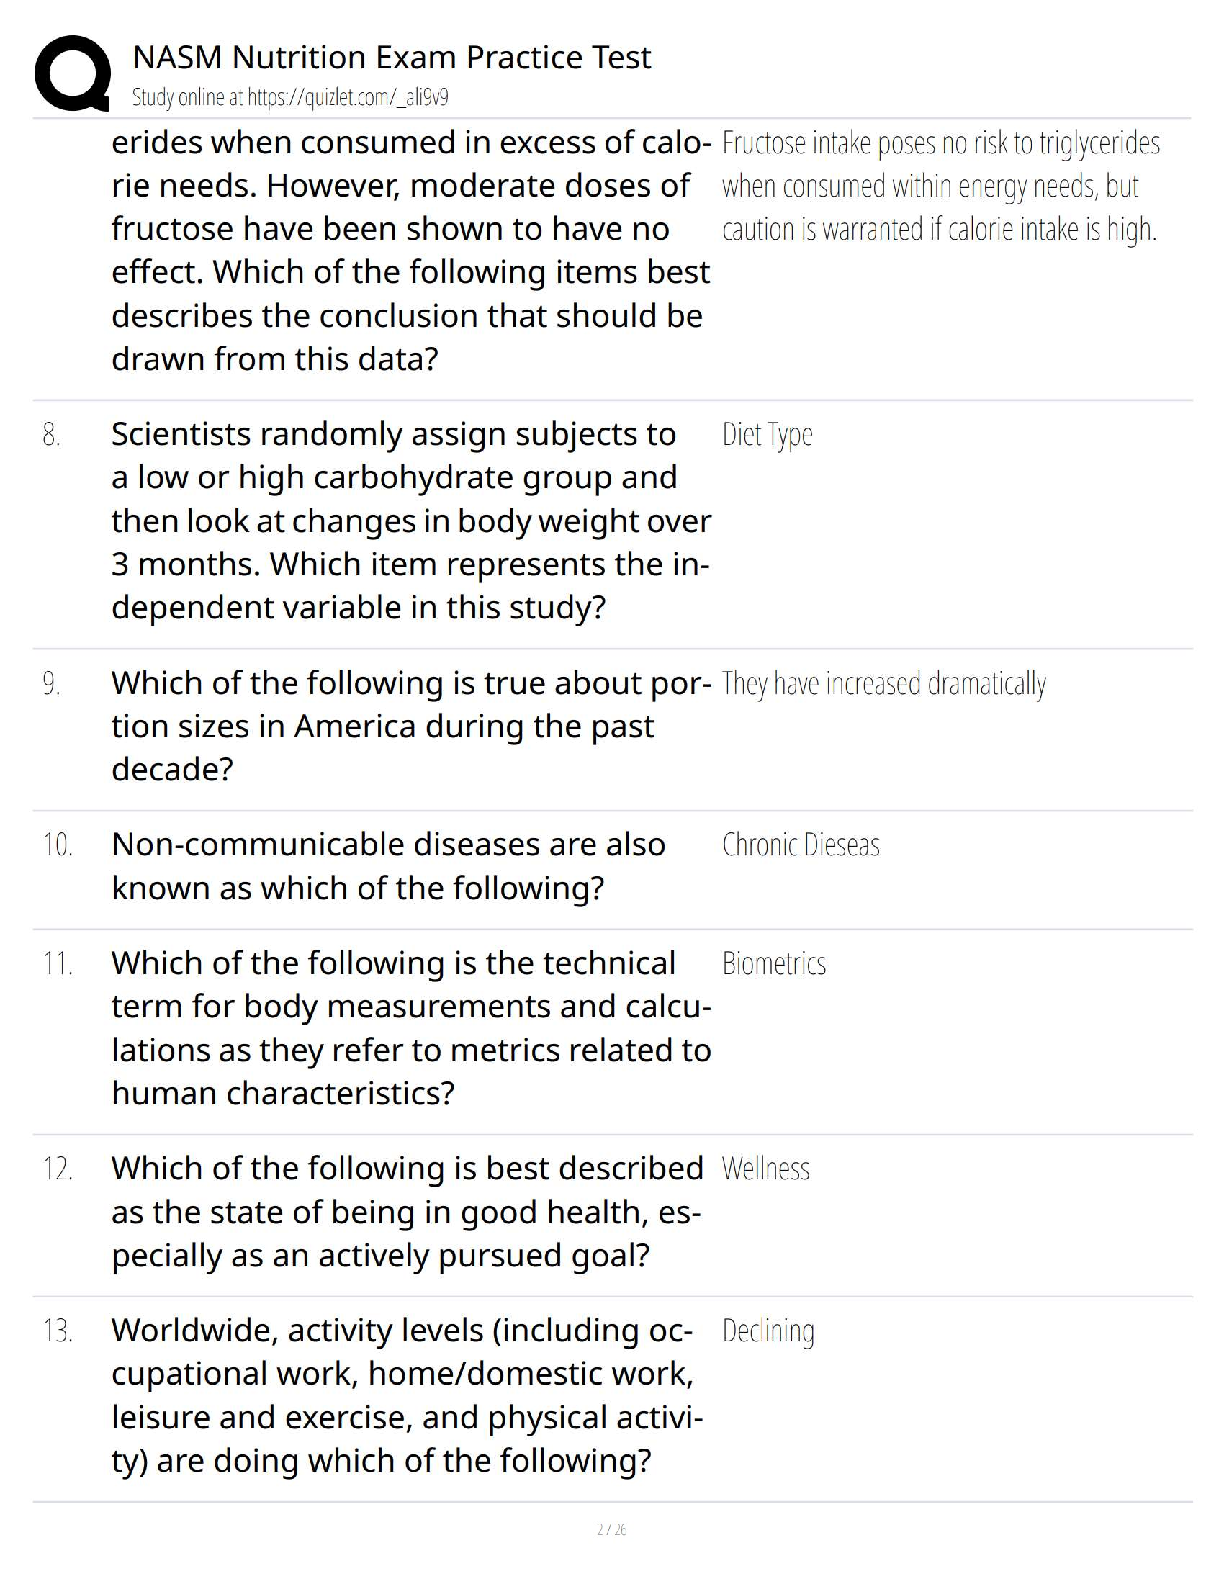Viewport: 1224px width, 1584px height.
Task: Select the 'Diet Type' answer
Action: 767,435
